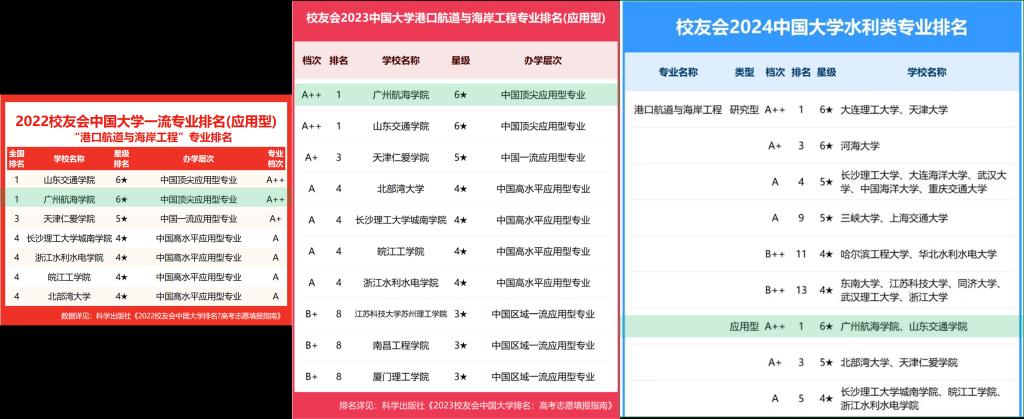The image size is (1024, 419).
Task: Click the 应用型 type cell in highlighted row
Action: click(745, 326)
